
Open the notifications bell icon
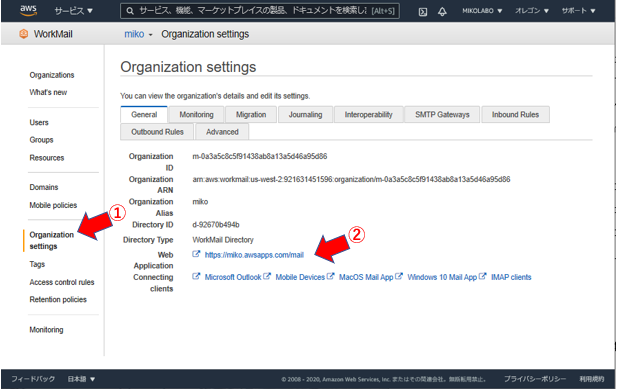442,11
